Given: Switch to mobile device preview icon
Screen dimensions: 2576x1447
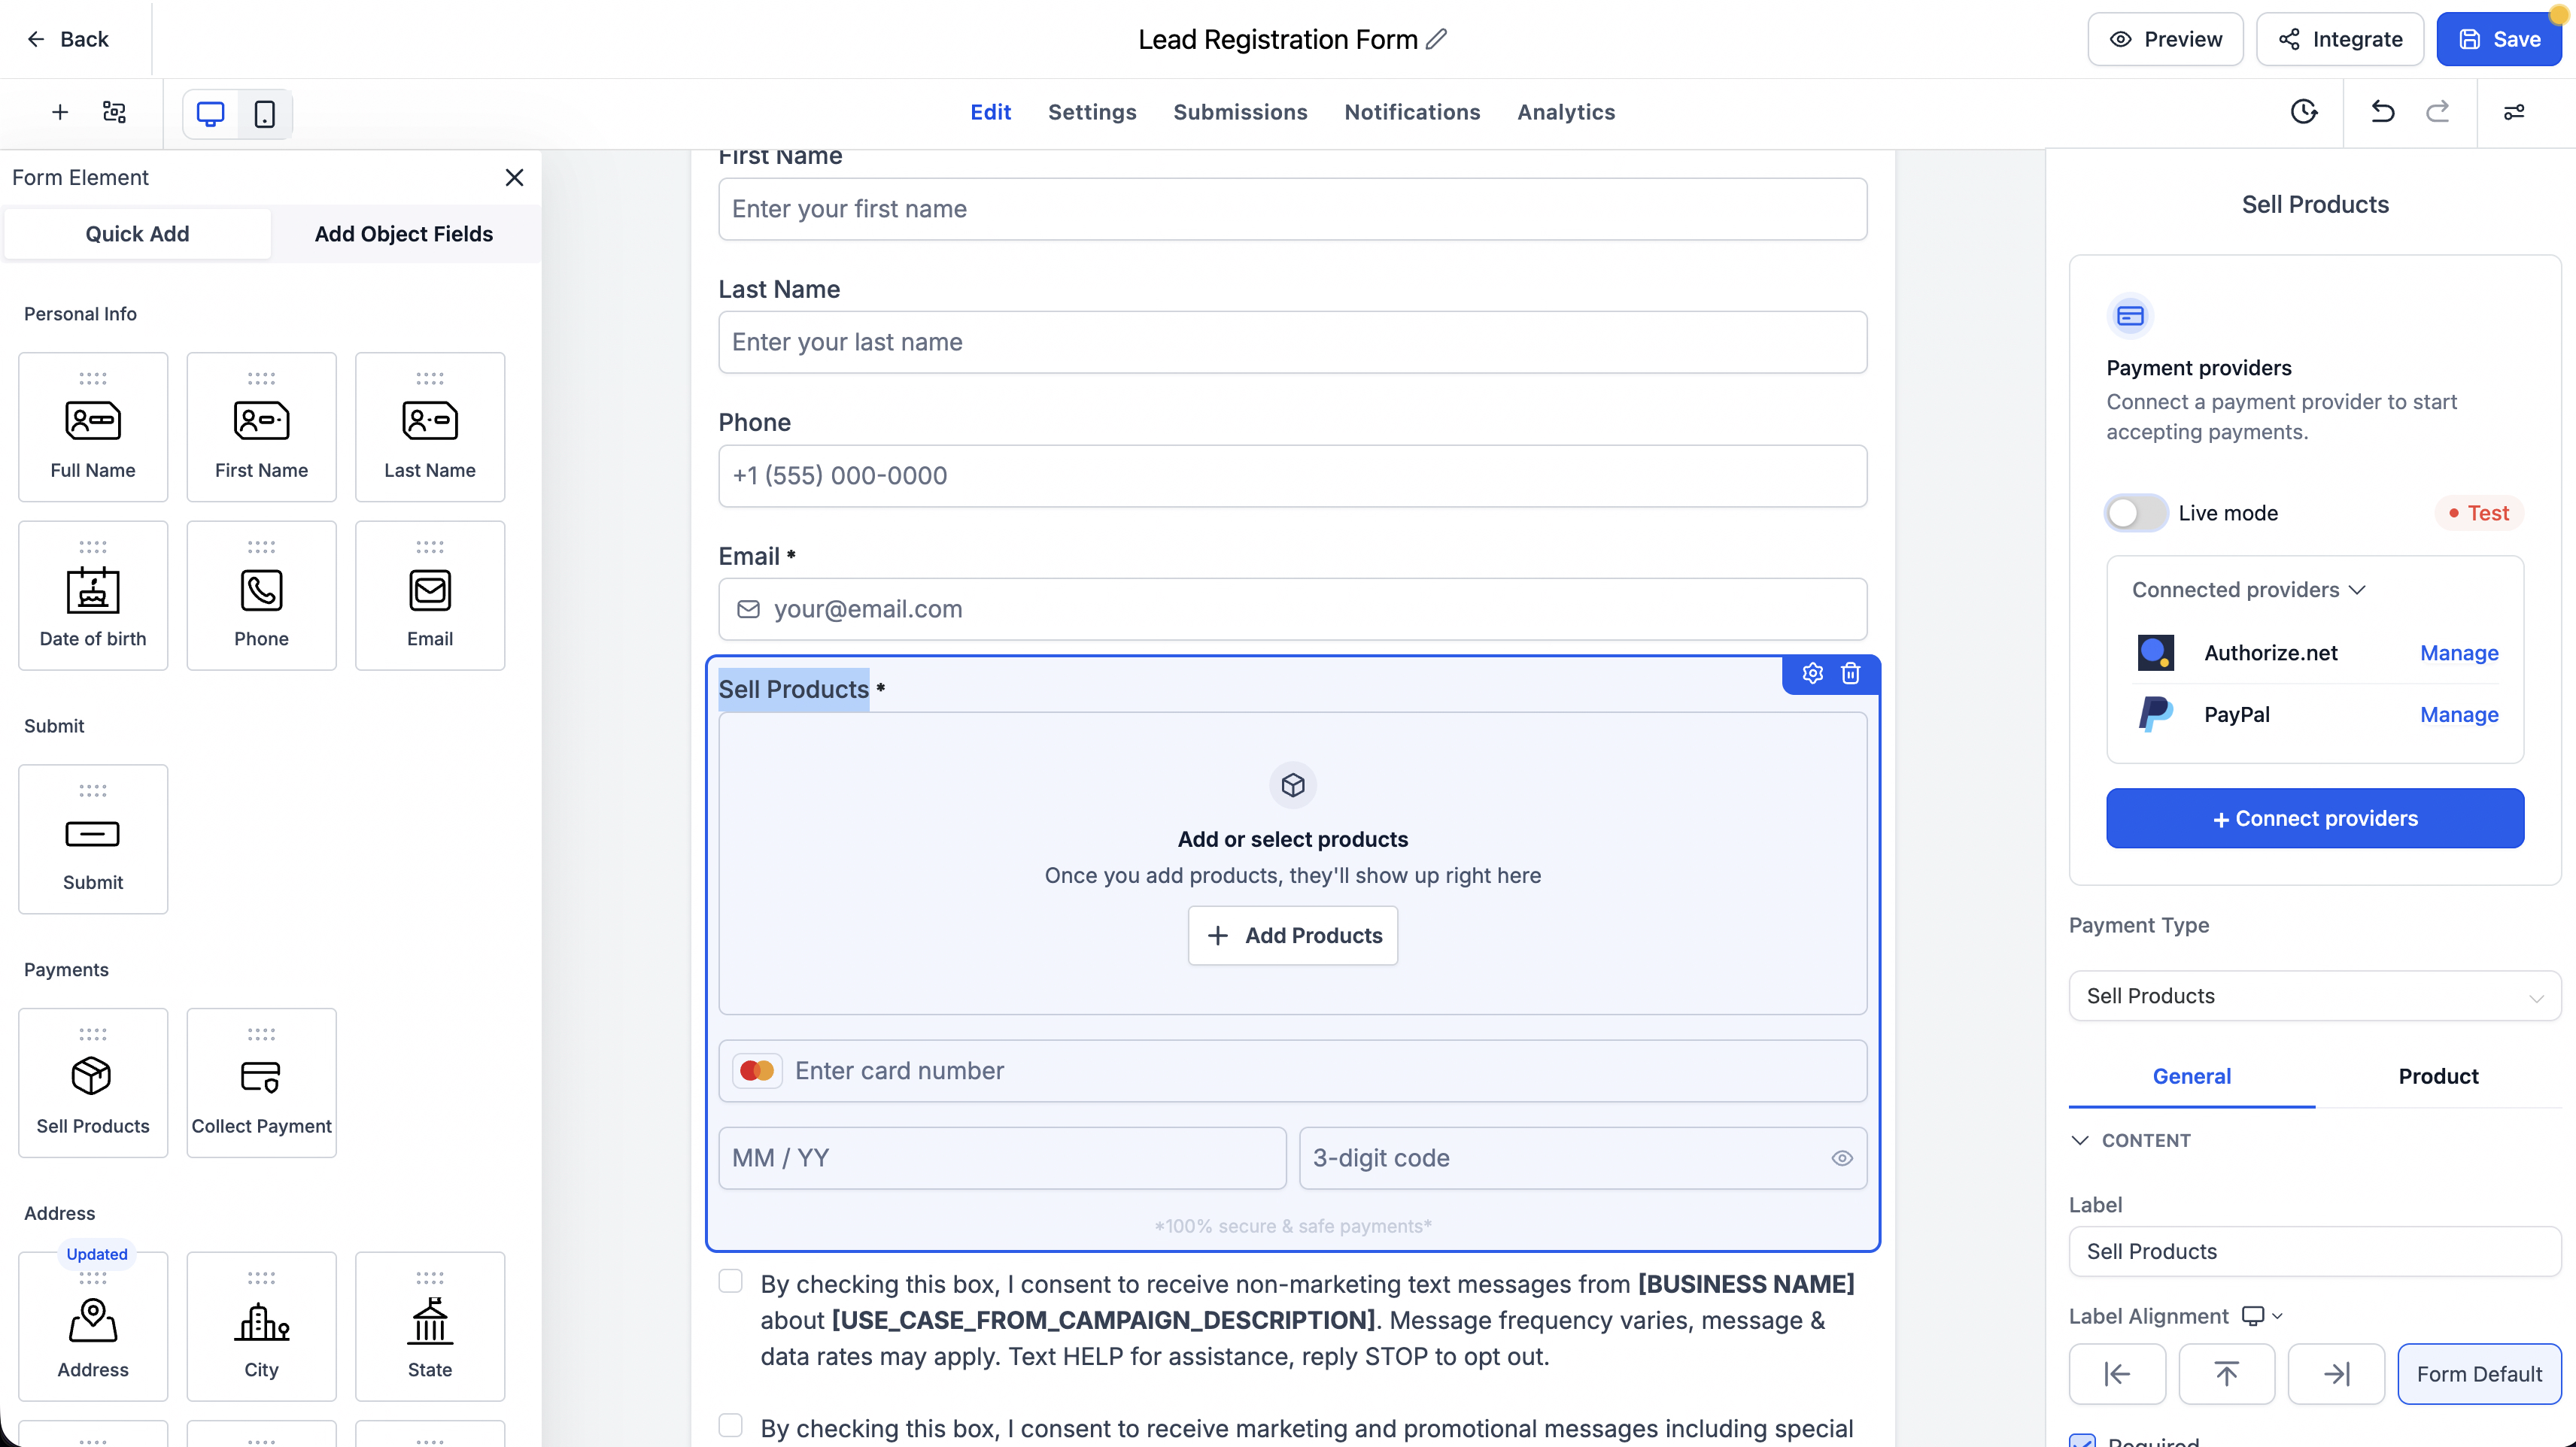Looking at the screenshot, I should tap(264, 113).
